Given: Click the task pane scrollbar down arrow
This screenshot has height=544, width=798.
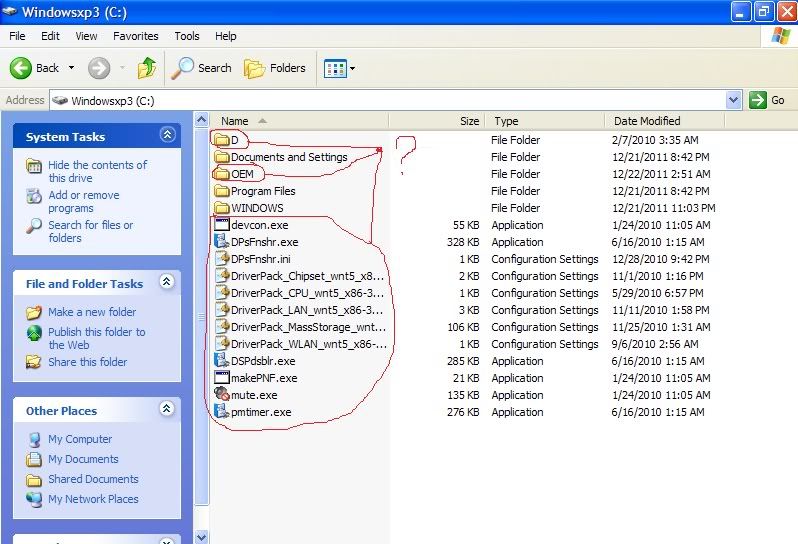Looking at the screenshot, I should (x=202, y=537).
